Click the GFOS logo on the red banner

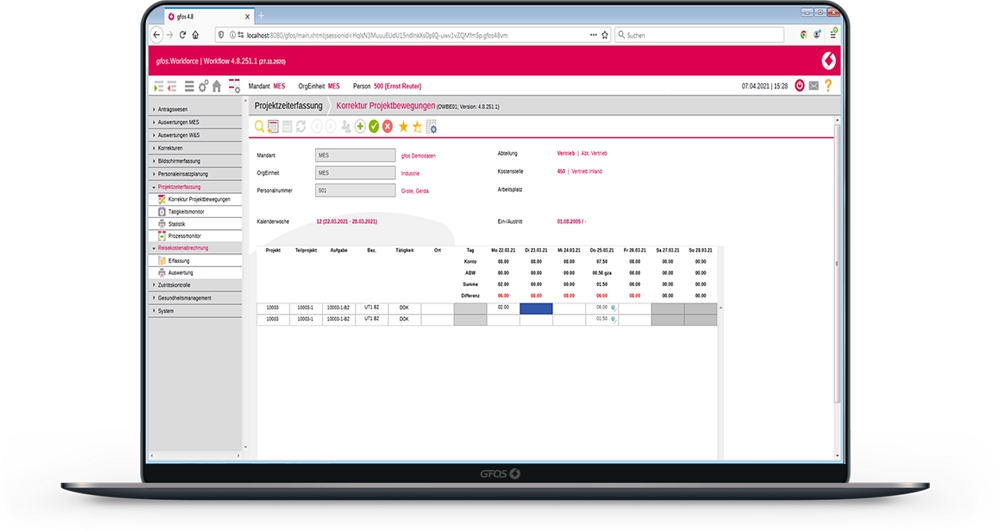(x=828, y=61)
